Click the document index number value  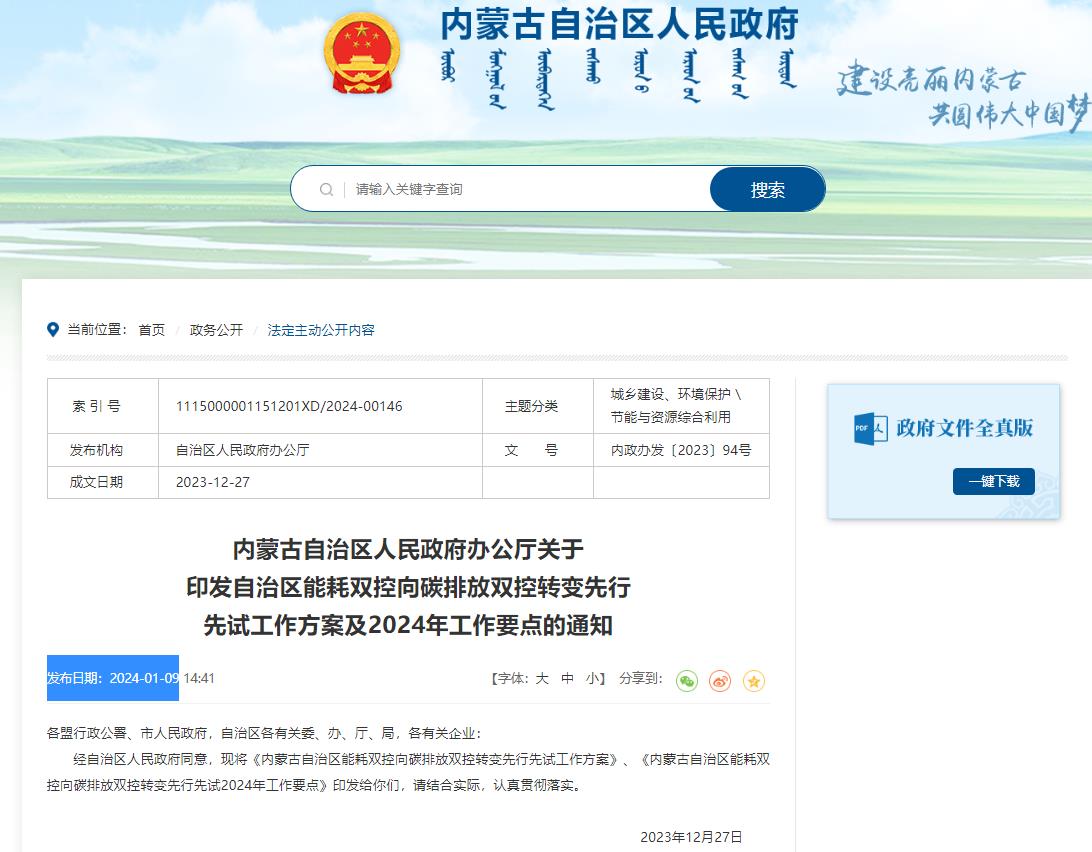pyautogui.click(x=289, y=406)
